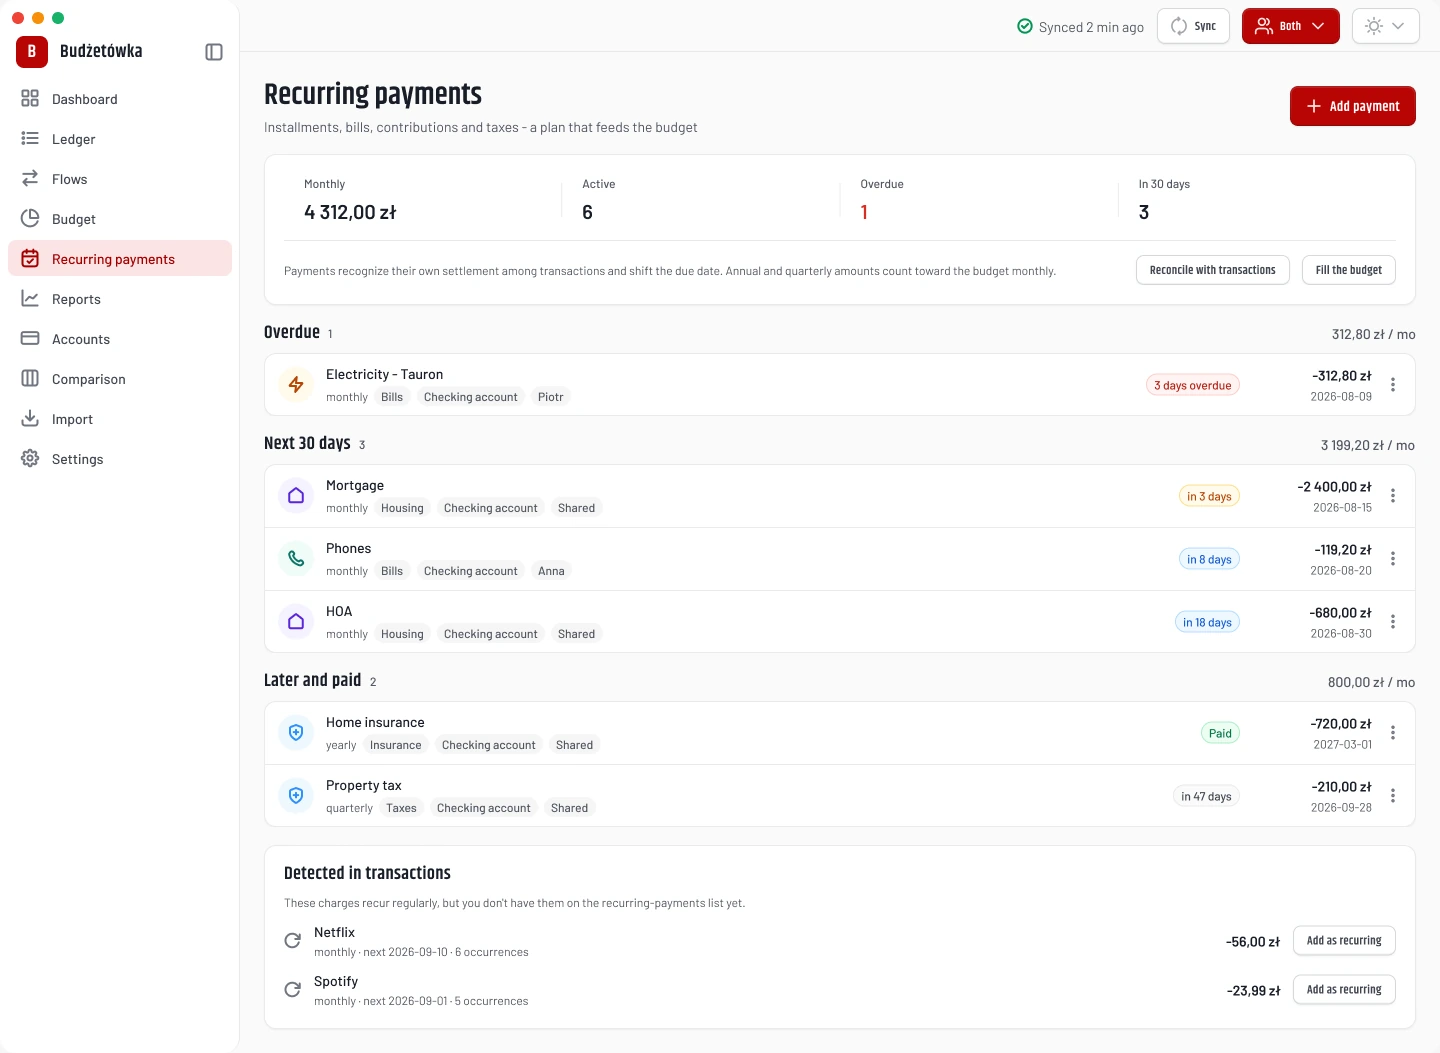Click the Reports chart icon
Screen dimensions: 1440x1053
click(x=30, y=299)
